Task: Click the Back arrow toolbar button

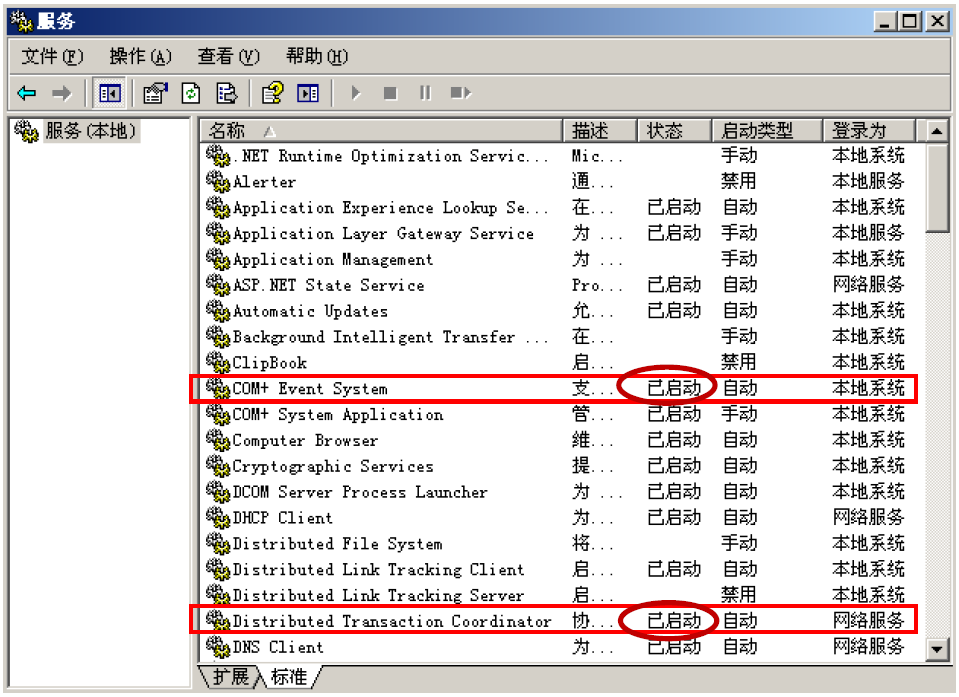Action: point(27,93)
